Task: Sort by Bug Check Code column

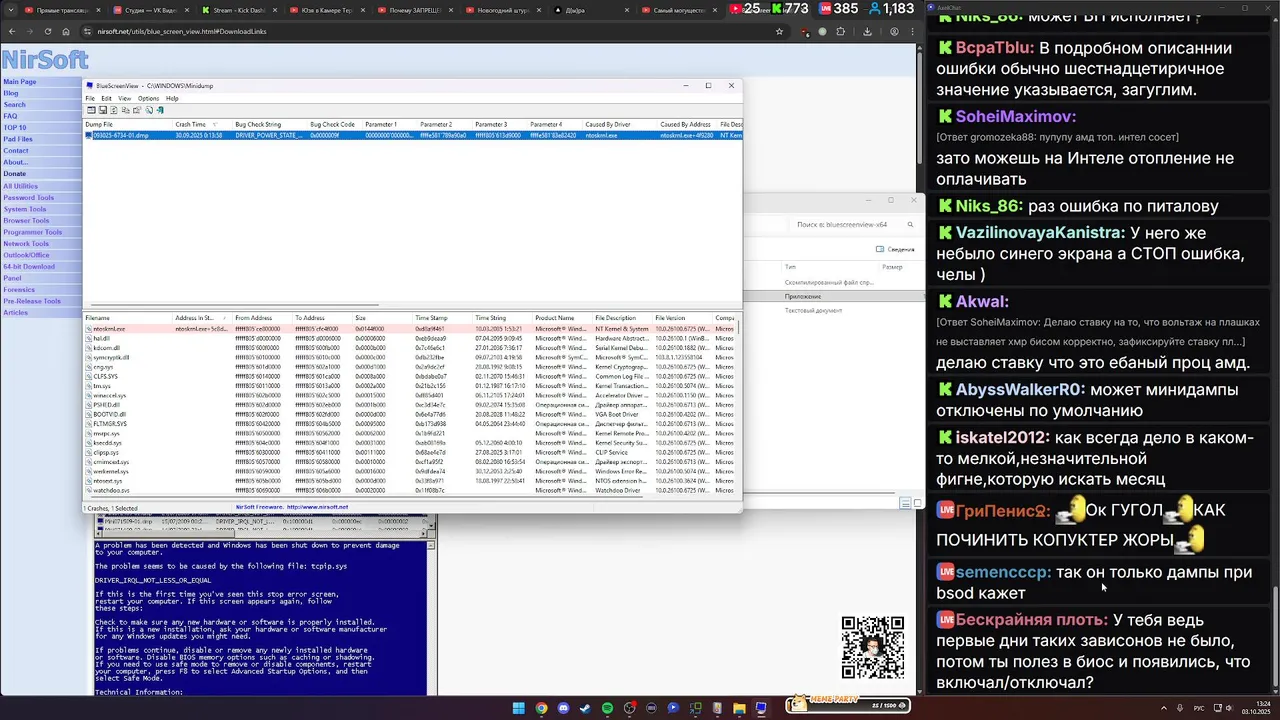Action: 334,124
